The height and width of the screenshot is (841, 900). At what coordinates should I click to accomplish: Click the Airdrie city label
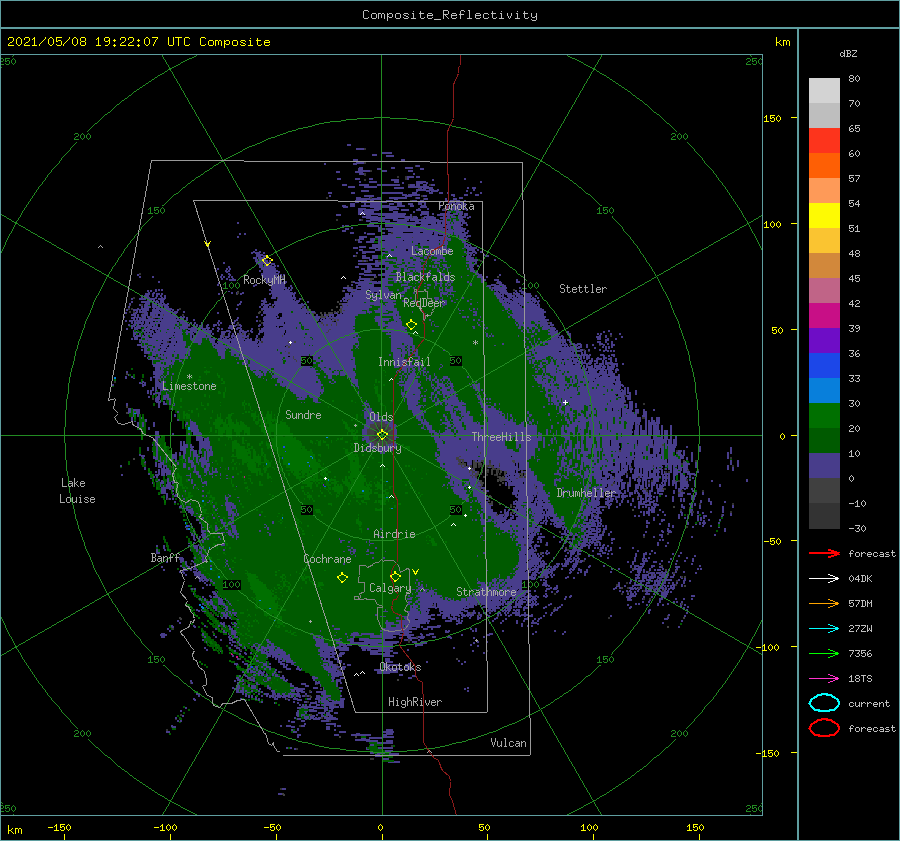tap(394, 534)
